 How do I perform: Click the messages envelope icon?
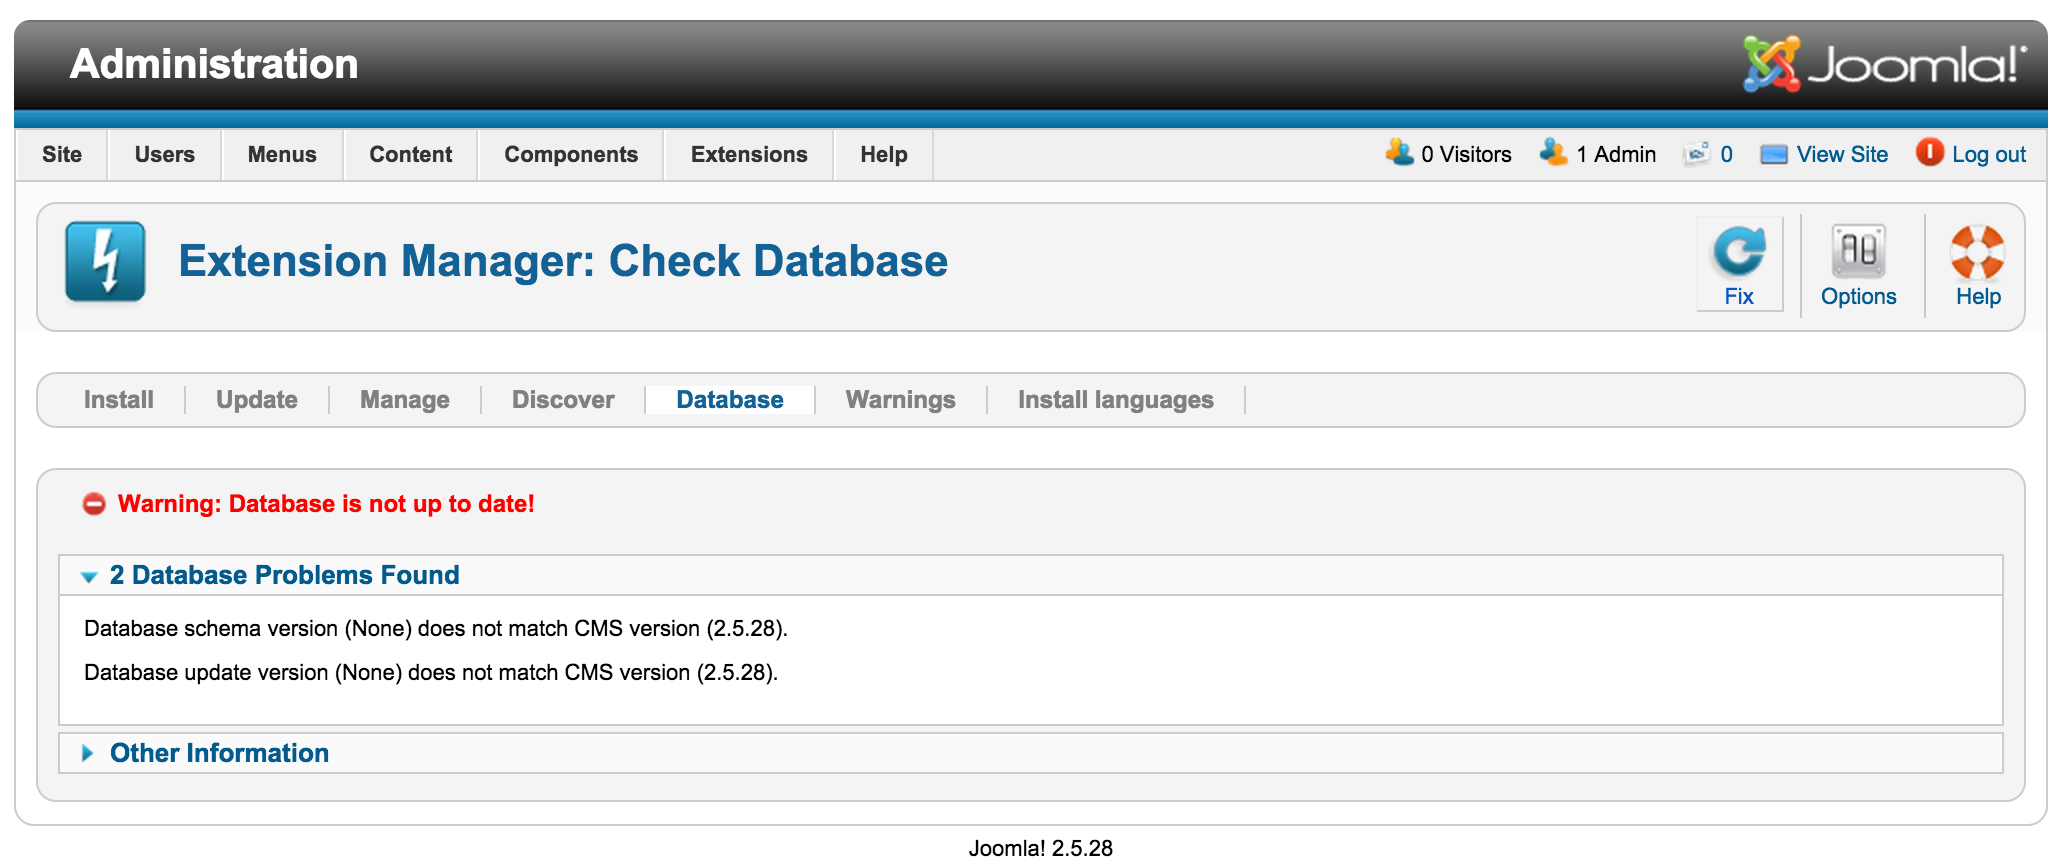pyautogui.click(x=1697, y=154)
